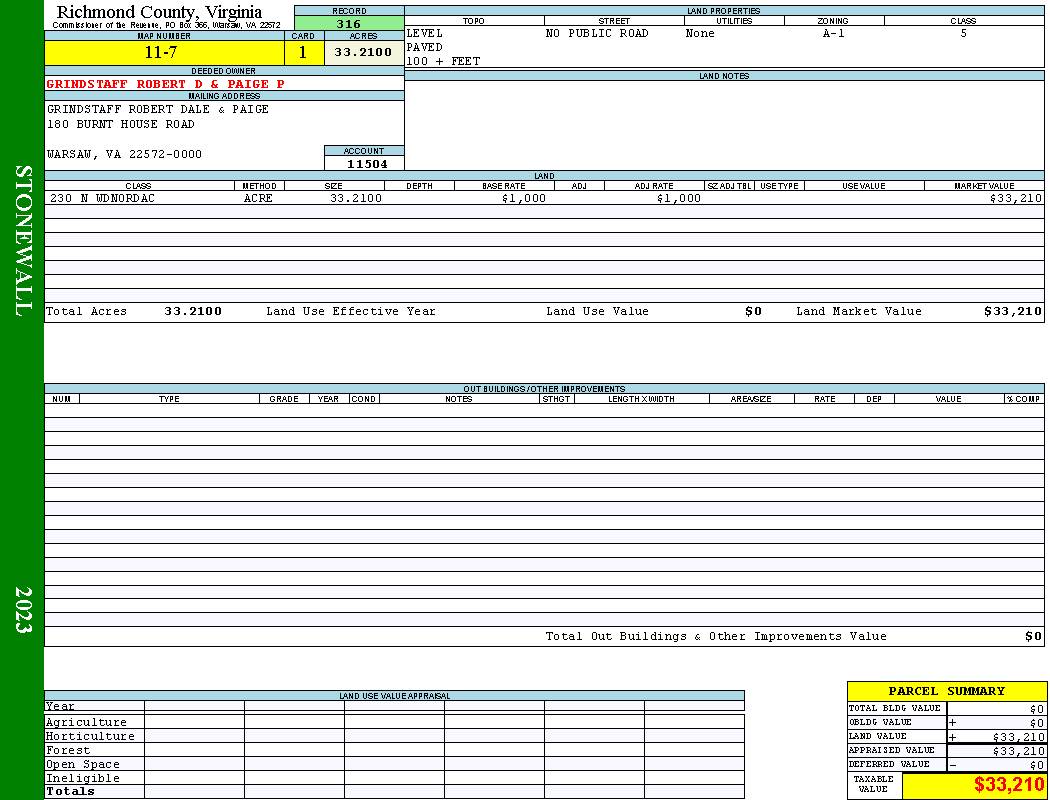Click the Open Space row label
The height and width of the screenshot is (800, 1050).
click(x=82, y=765)
